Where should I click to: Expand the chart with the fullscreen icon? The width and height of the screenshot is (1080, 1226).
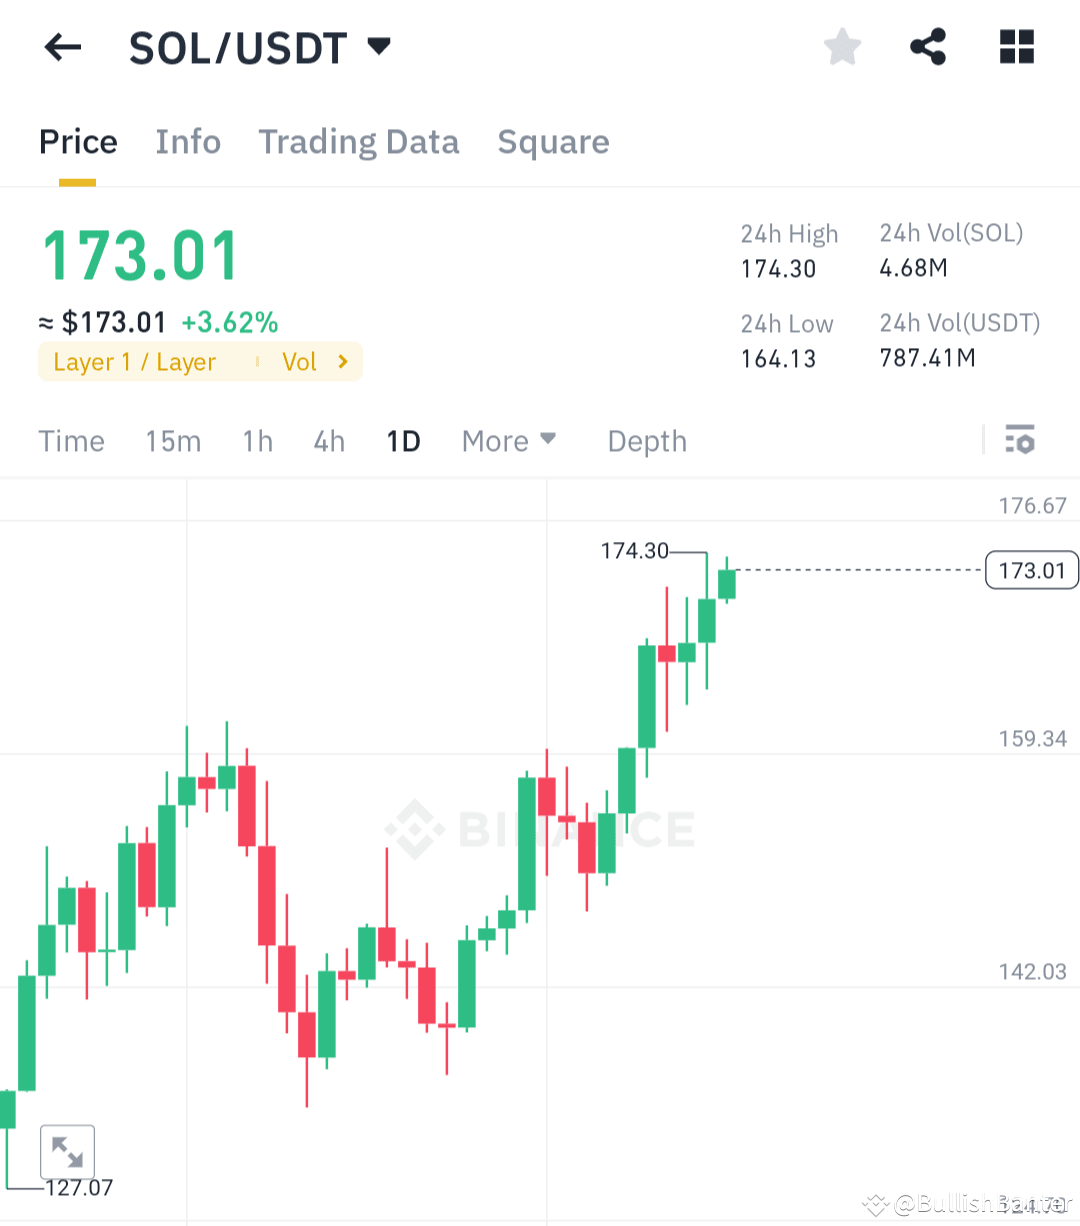coord(66,1151)
